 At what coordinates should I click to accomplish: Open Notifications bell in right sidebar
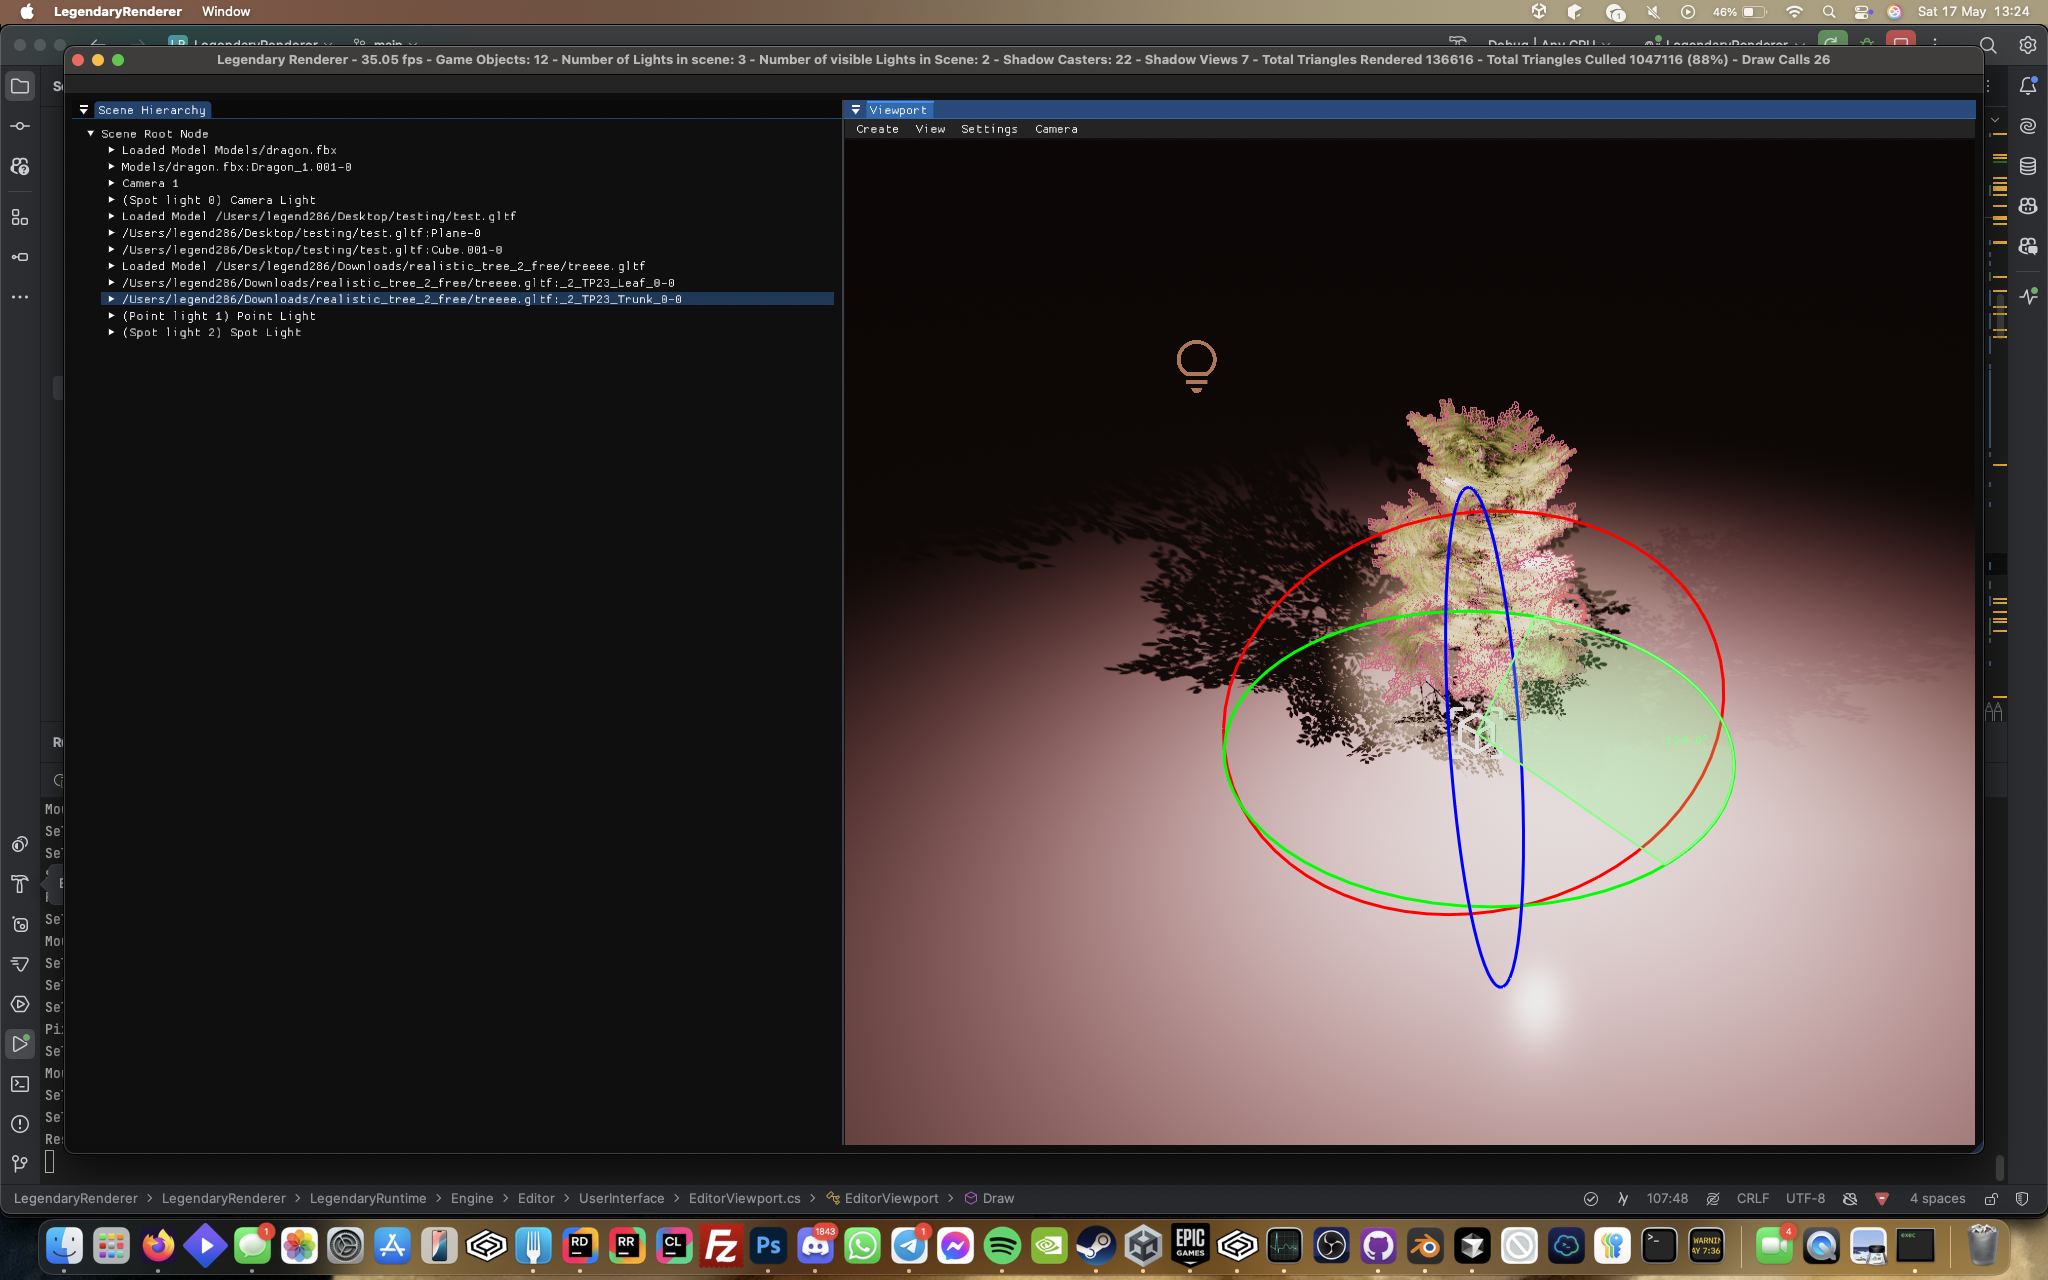(x=2028, y=86)
